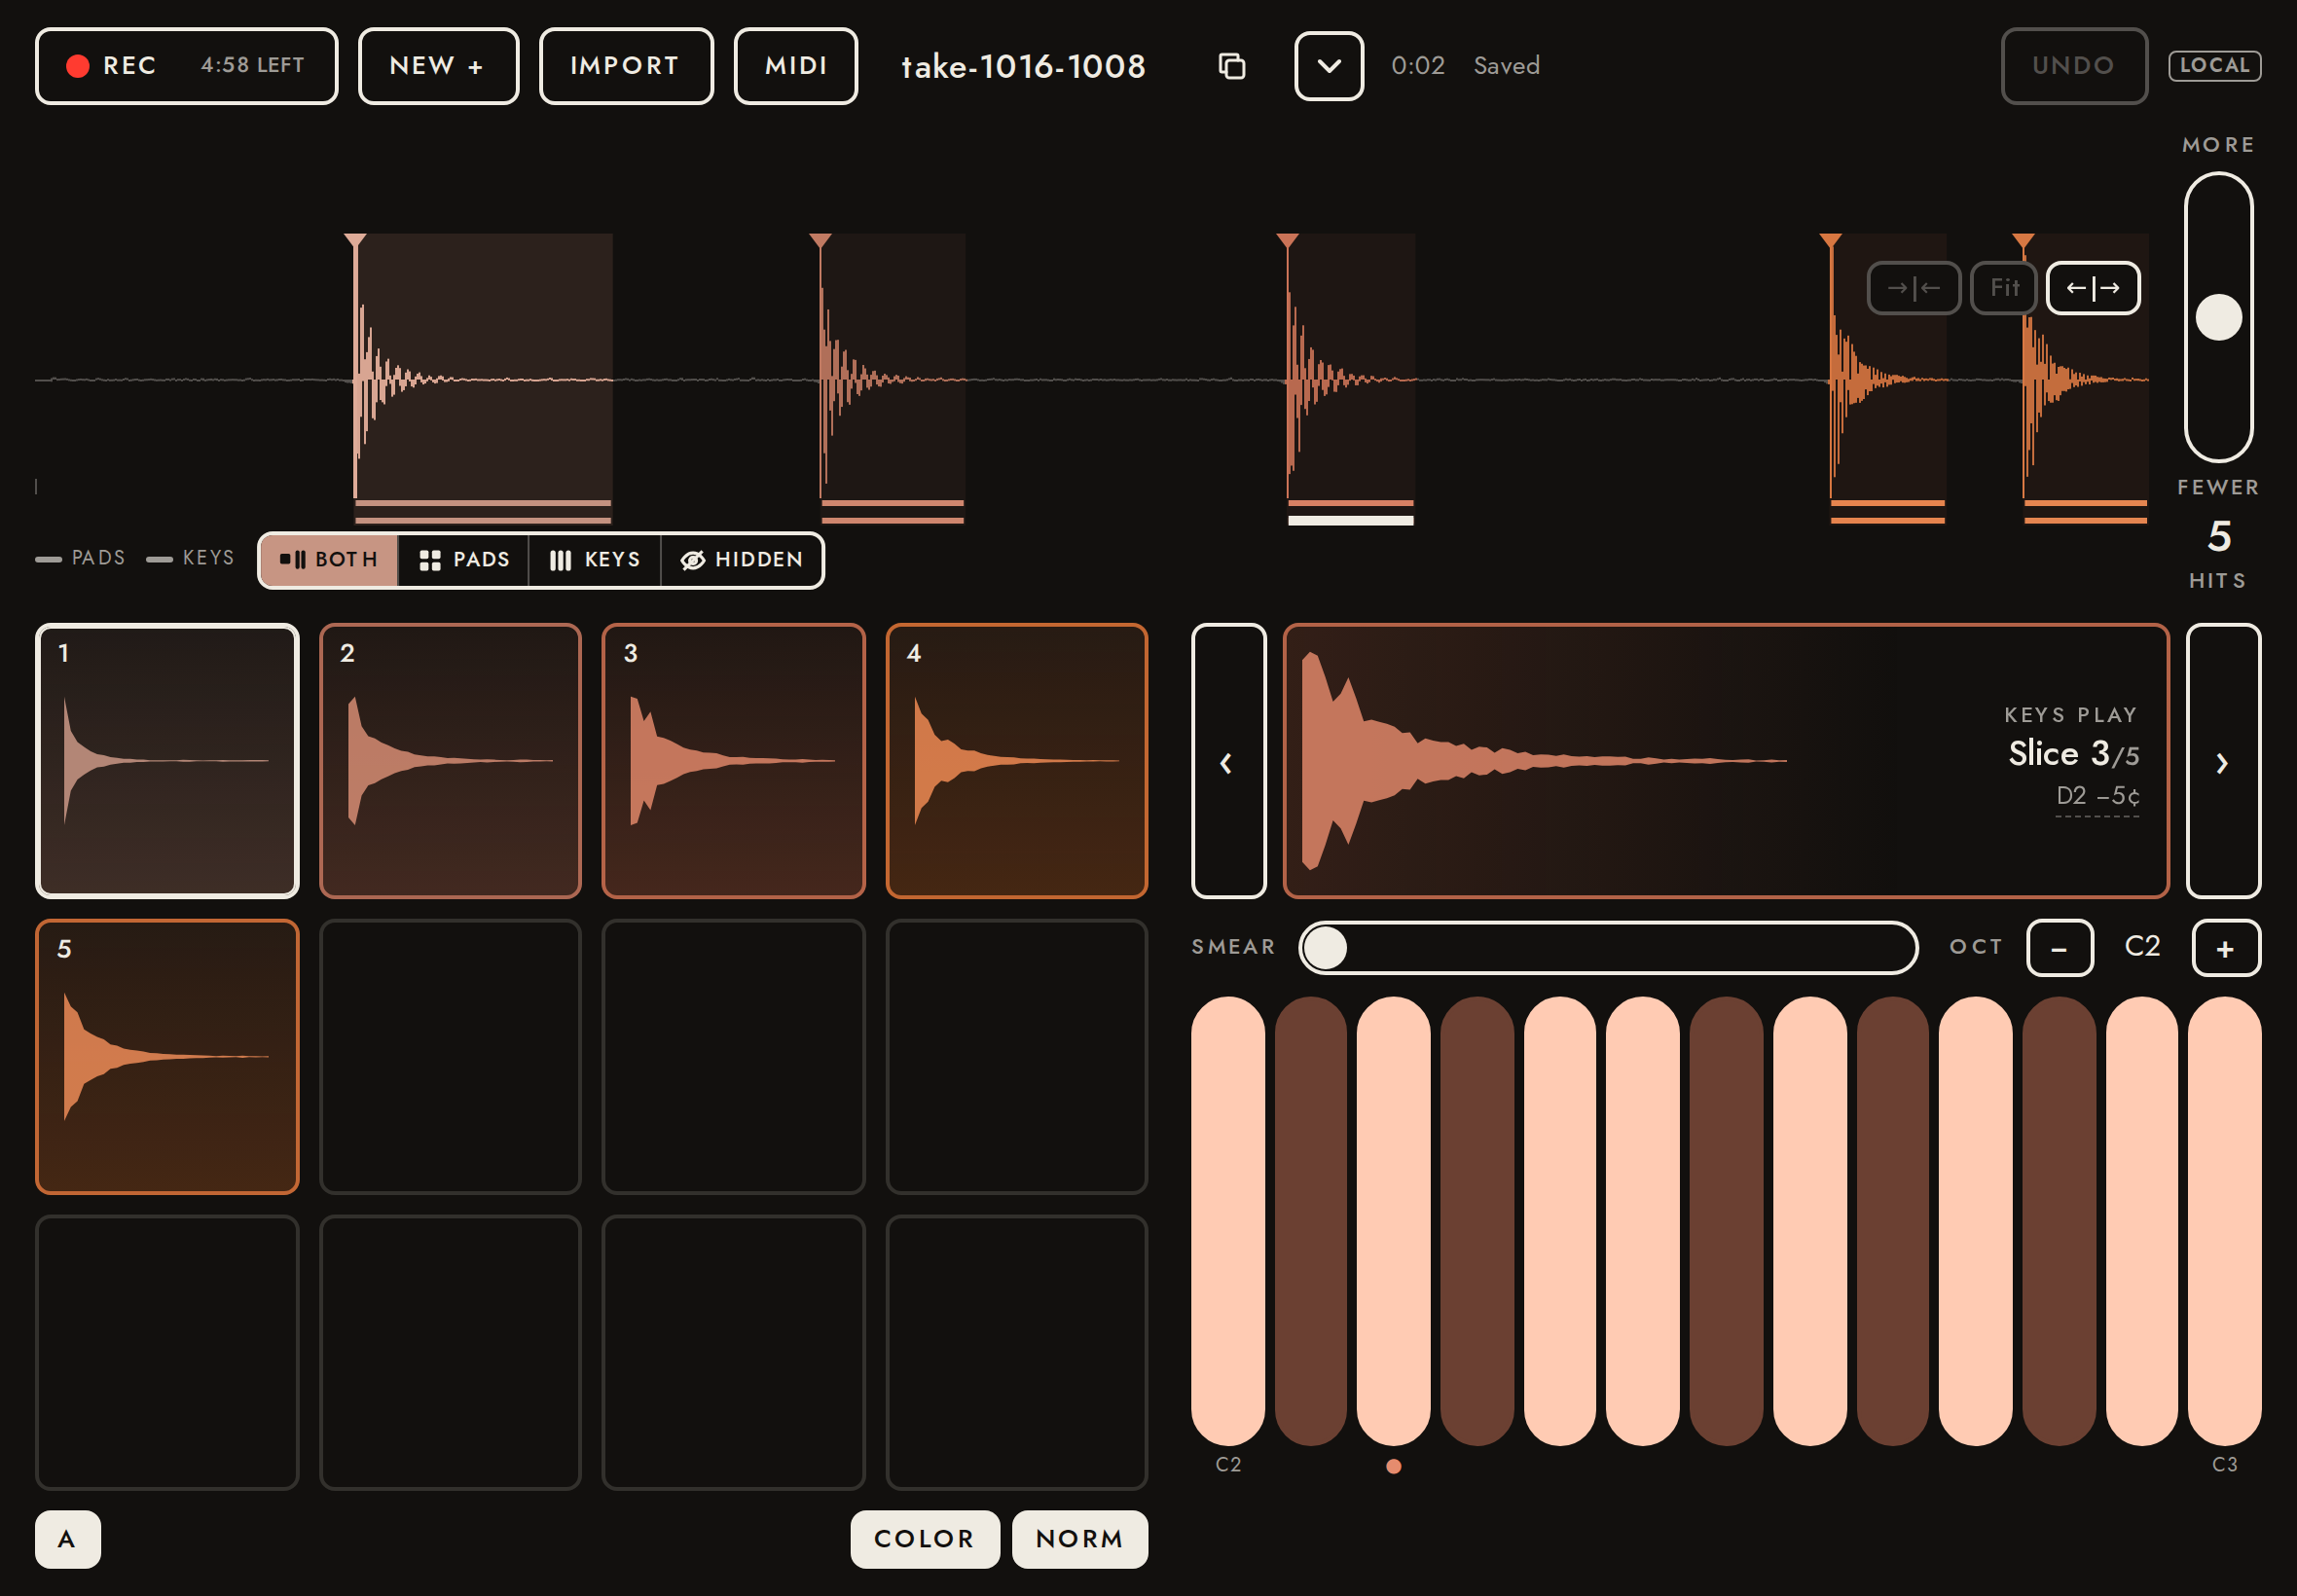Trigger pad 2
This screenshot has width=2297, height=1596.
pyautogui.click(x=450, y=761)
